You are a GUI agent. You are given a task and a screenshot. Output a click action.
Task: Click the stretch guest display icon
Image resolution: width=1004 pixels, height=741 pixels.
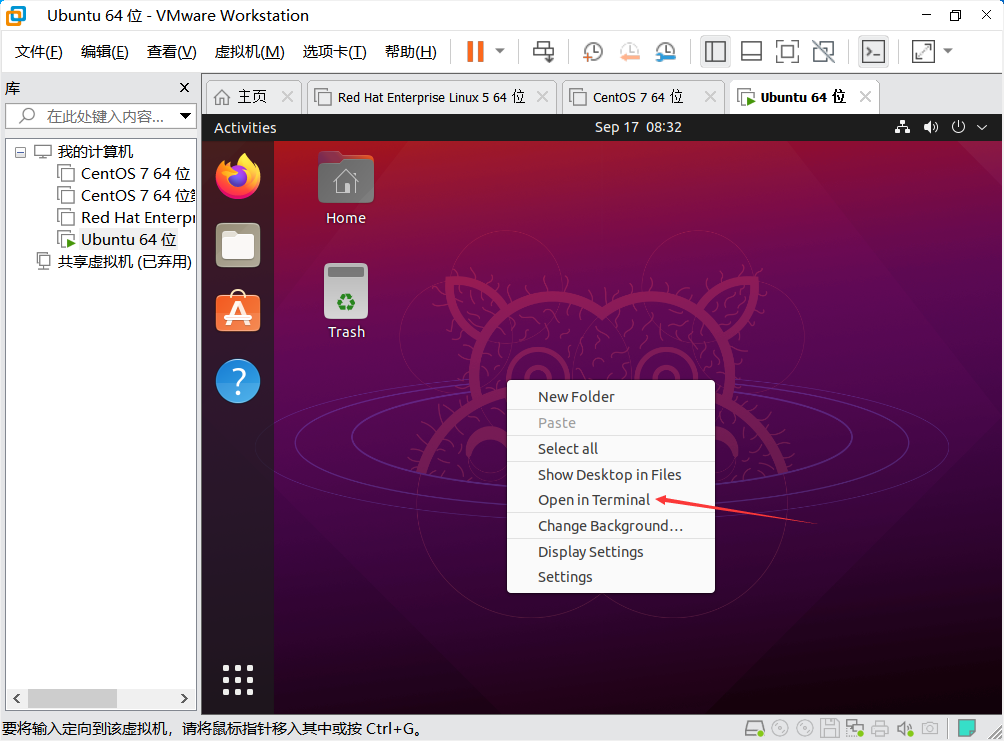(x=923, y=51)
